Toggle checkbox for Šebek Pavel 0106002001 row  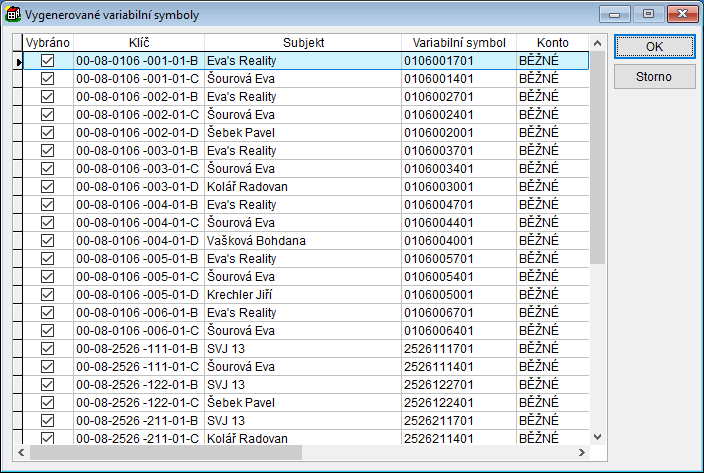[x=47, y=133]
